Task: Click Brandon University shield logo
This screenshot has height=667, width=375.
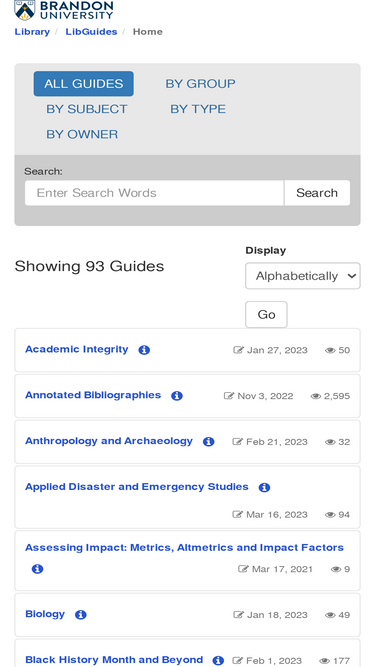Action: point(25,10)
